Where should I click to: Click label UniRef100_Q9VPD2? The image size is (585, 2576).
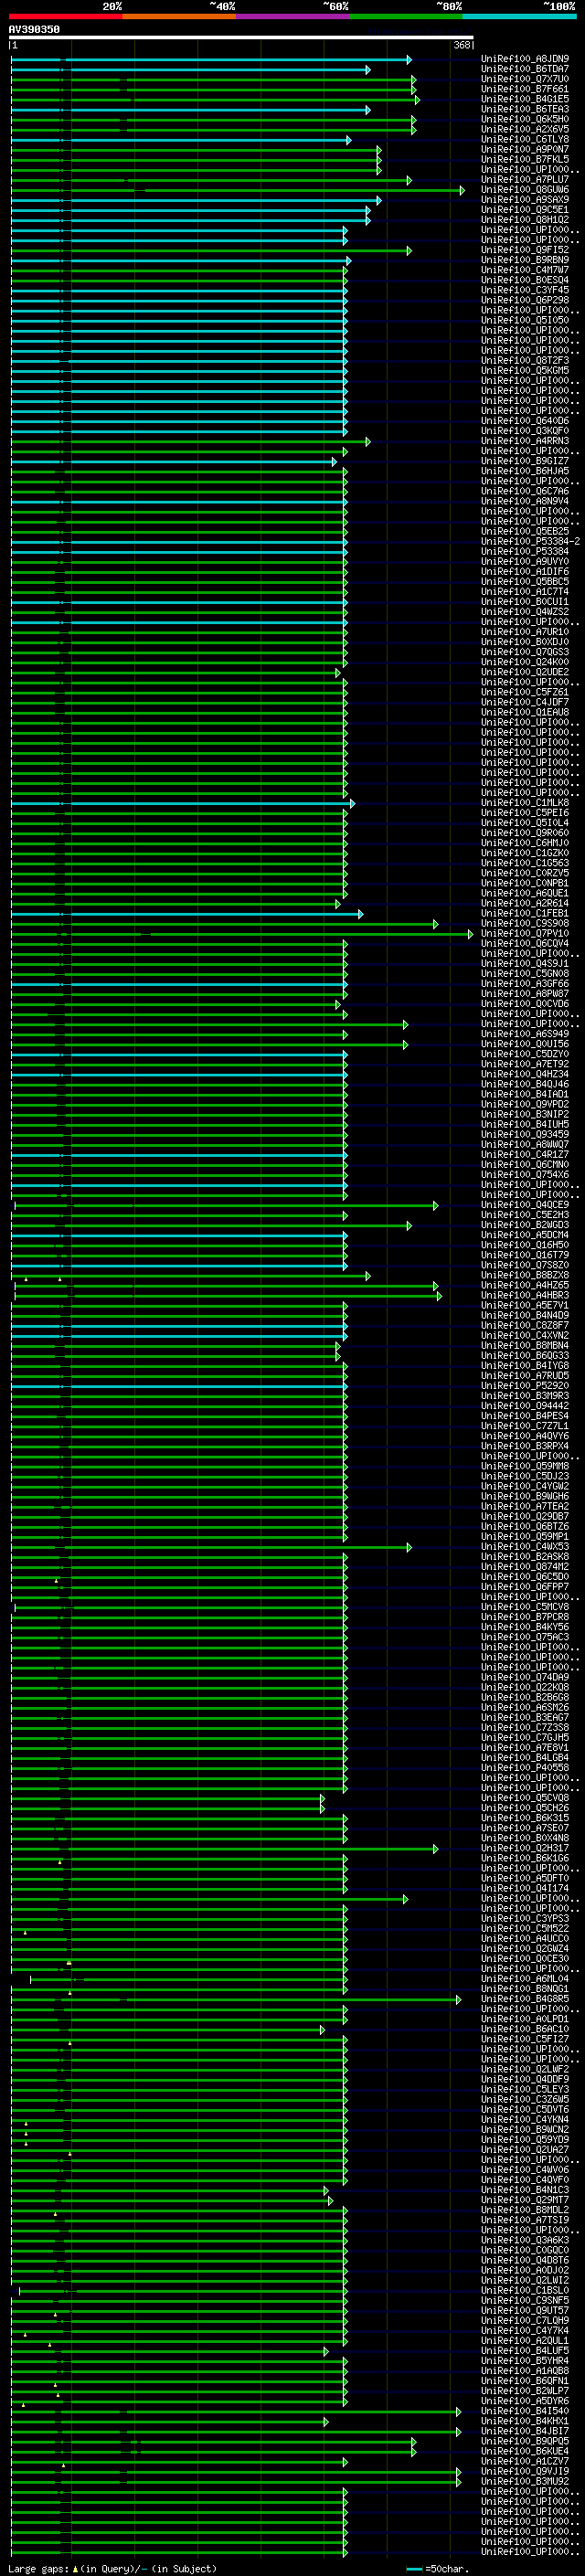click(525, 1104)
